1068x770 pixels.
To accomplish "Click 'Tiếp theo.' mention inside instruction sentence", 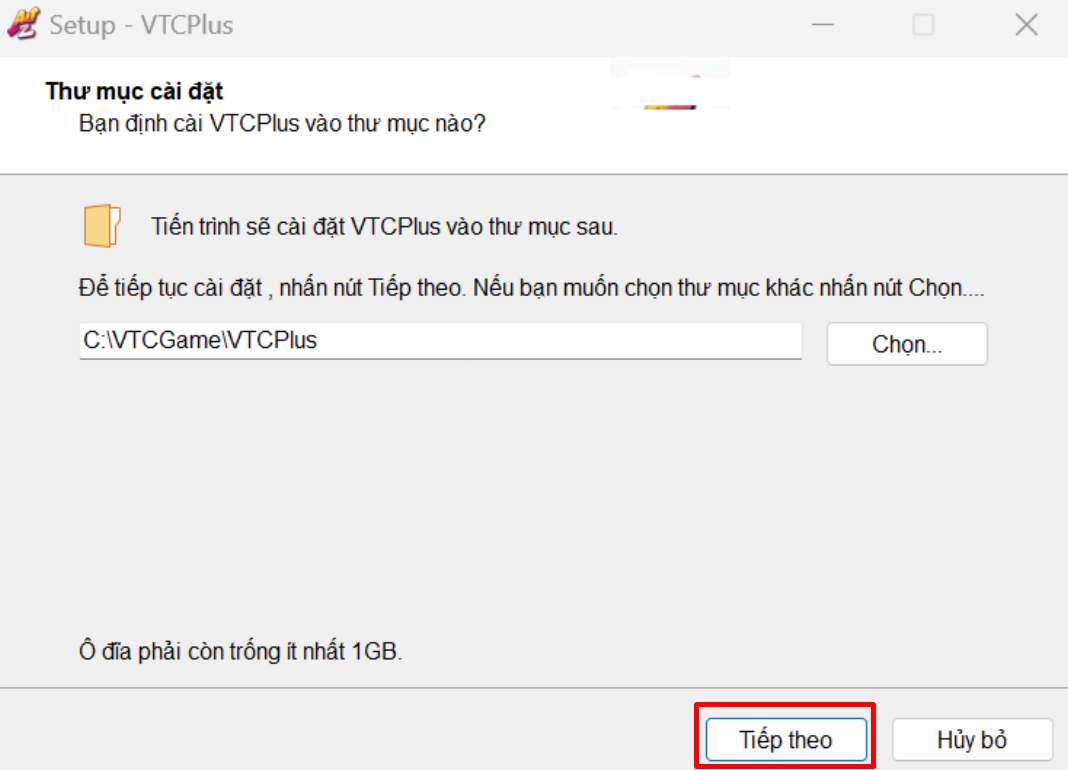I will click(x=416, y=288).
